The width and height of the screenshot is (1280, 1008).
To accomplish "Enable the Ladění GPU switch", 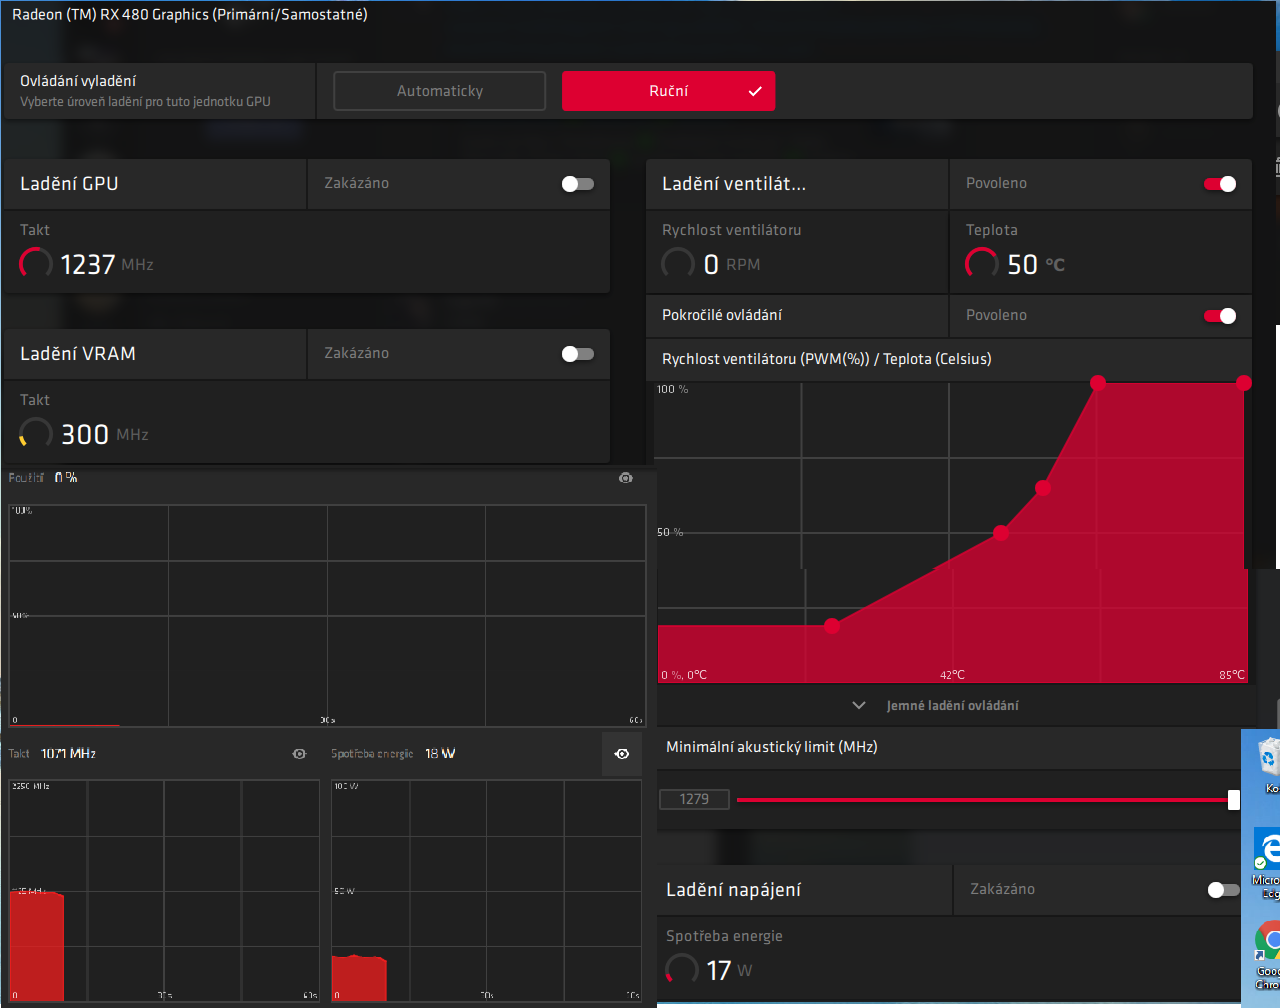I will pos(578,184).
